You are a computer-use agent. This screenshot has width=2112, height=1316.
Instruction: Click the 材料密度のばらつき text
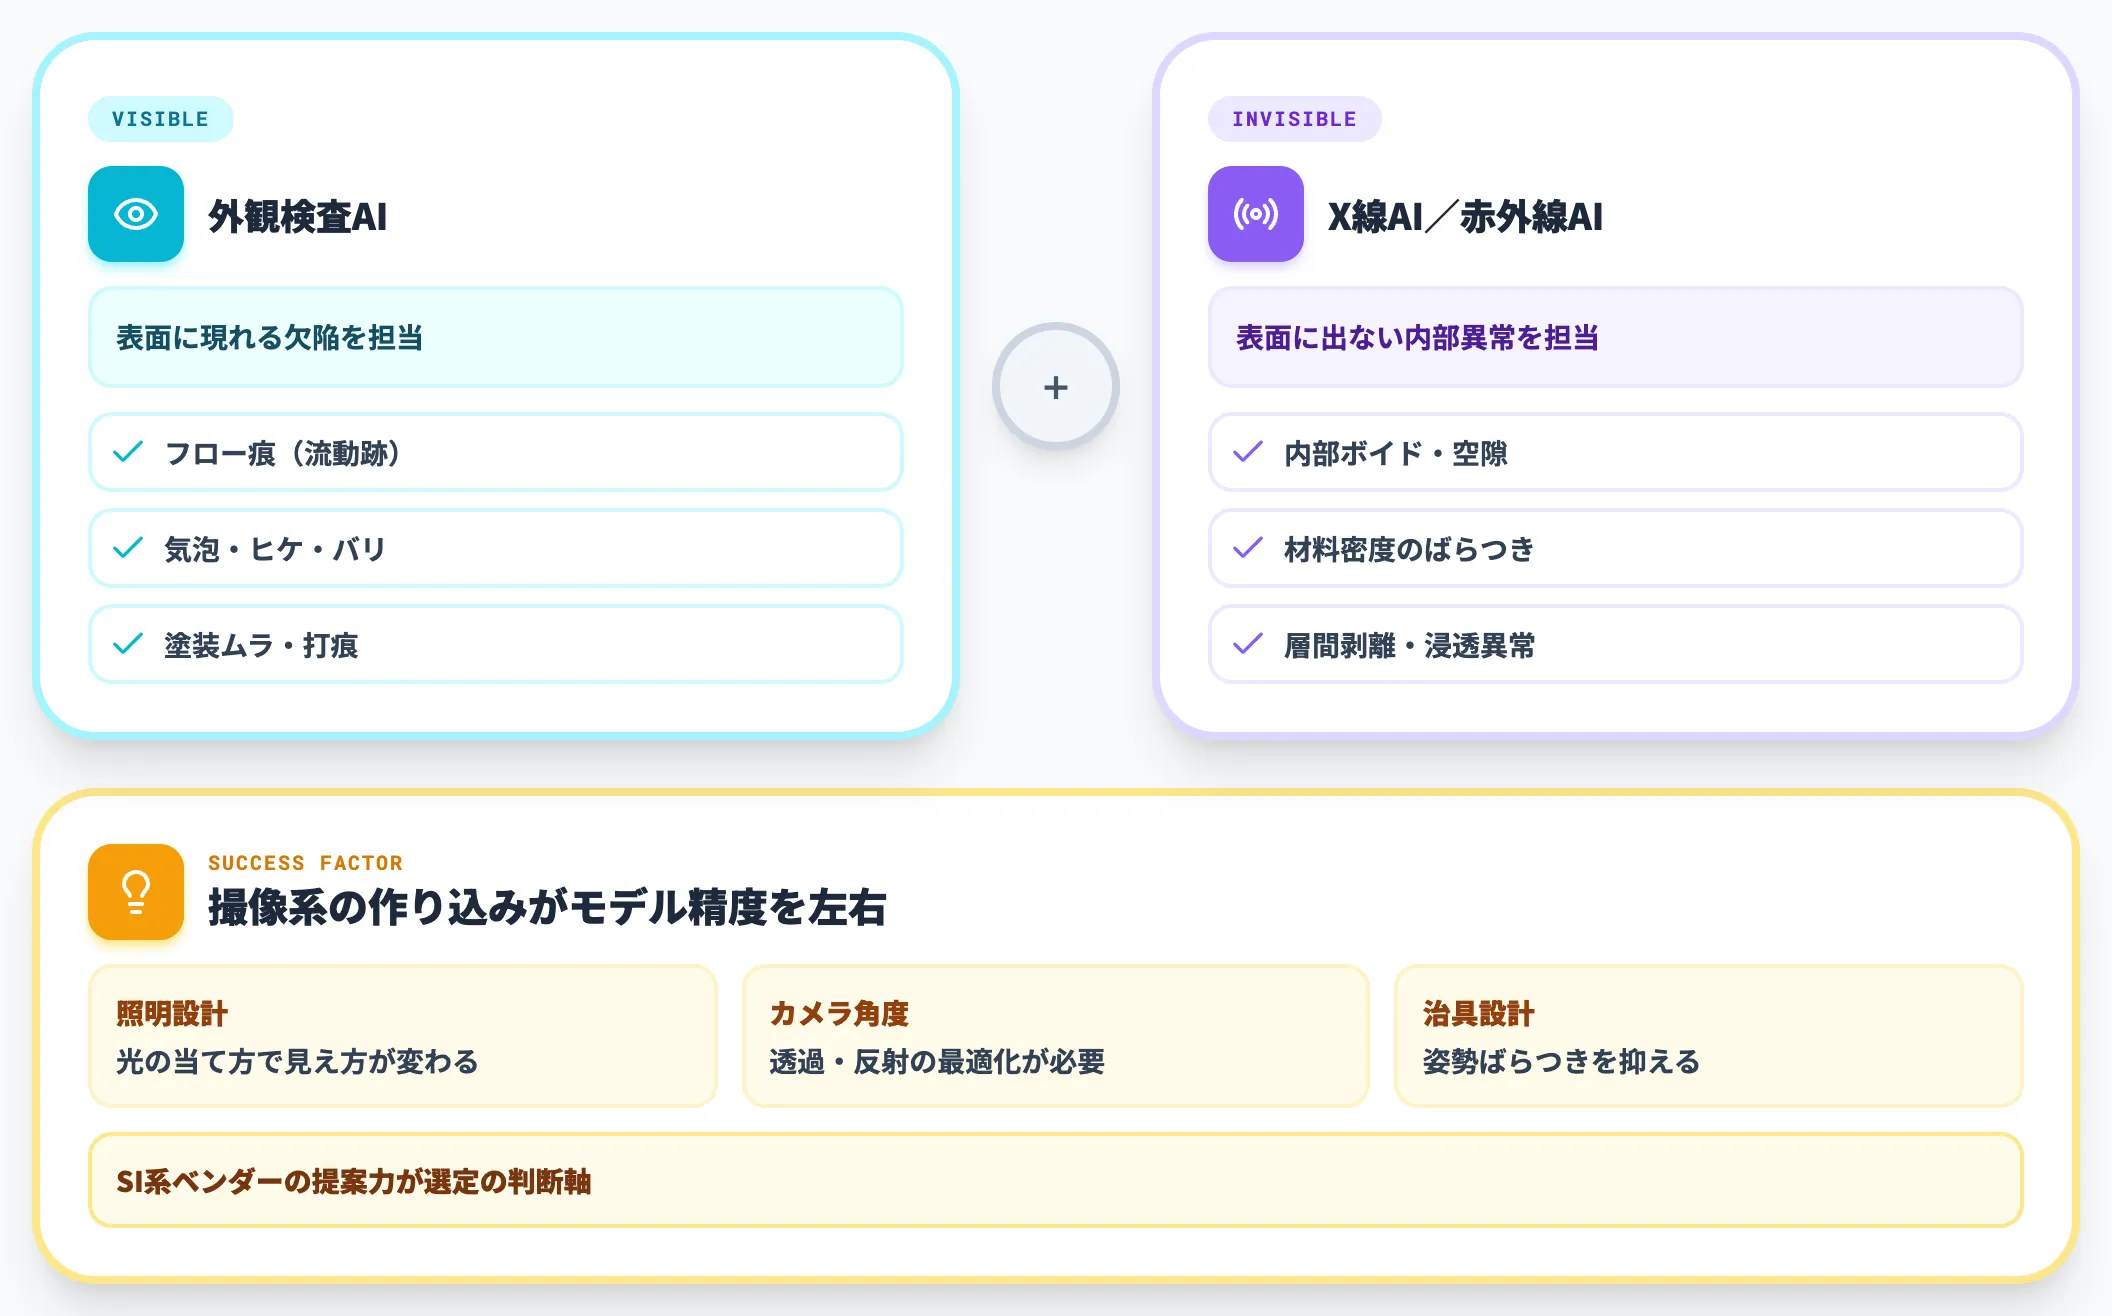(1409, 549)
